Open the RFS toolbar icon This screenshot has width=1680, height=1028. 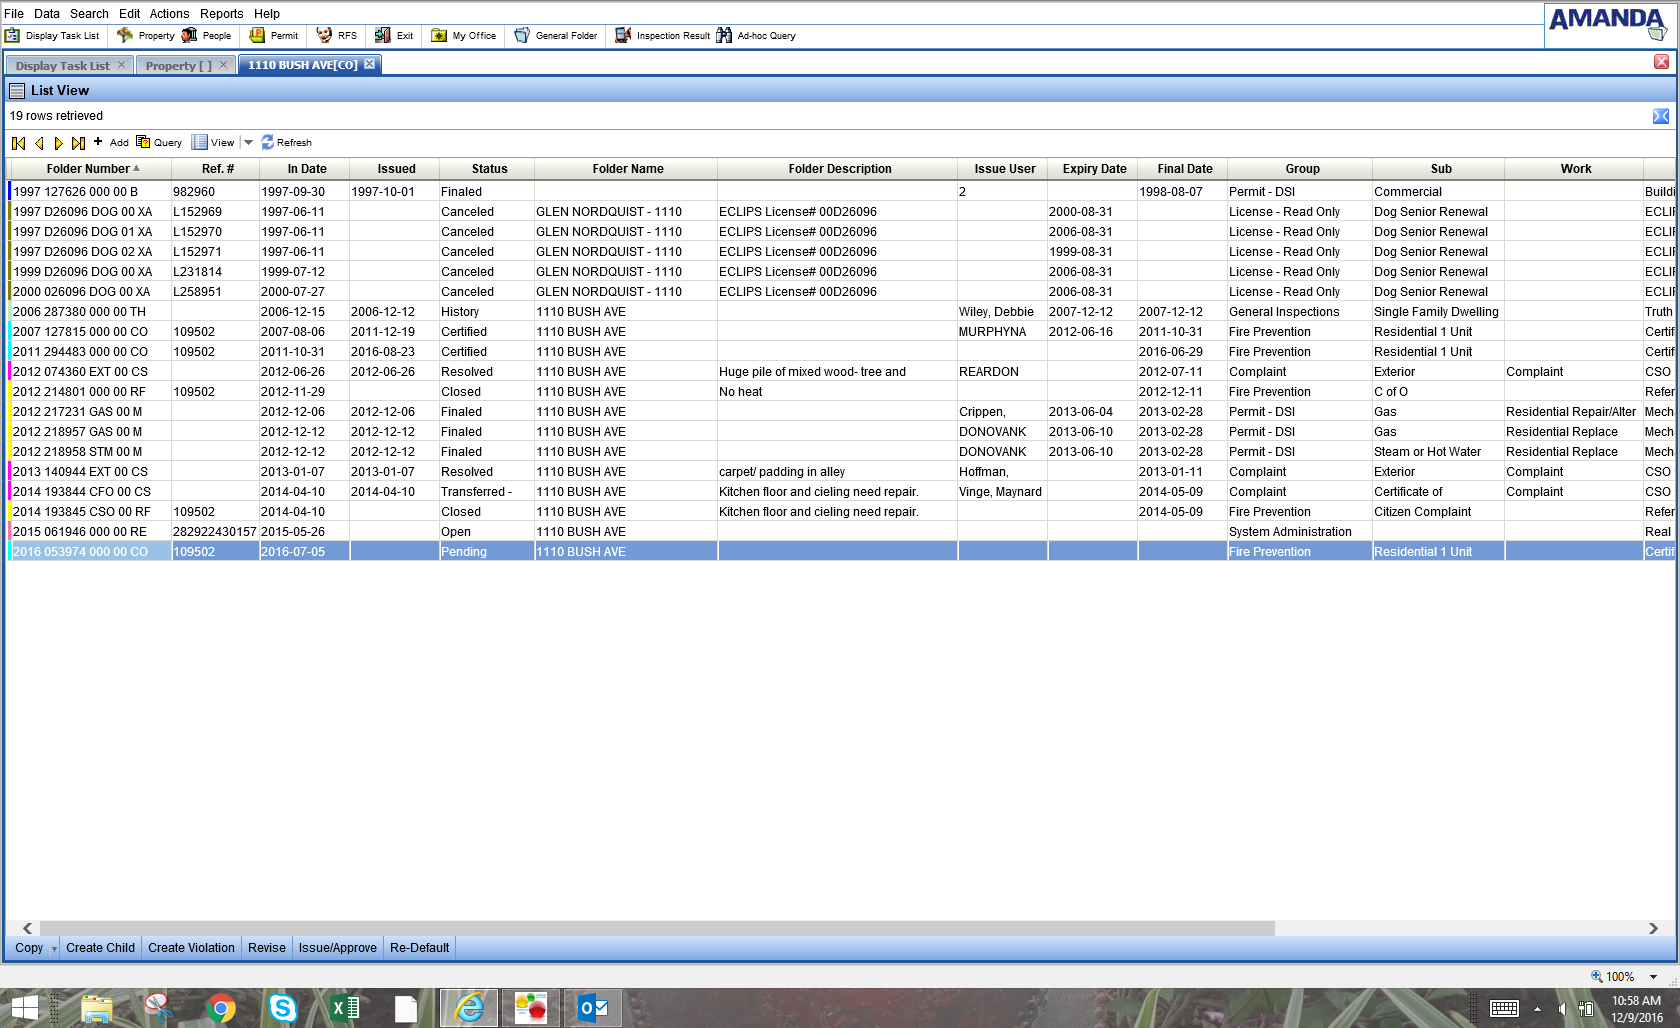point(324,36)
